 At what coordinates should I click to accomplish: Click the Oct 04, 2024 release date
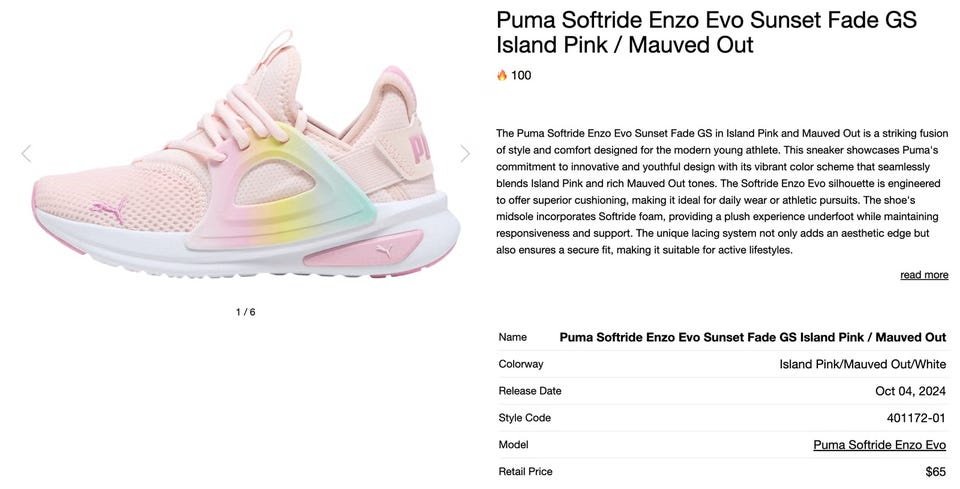[910, 391]
